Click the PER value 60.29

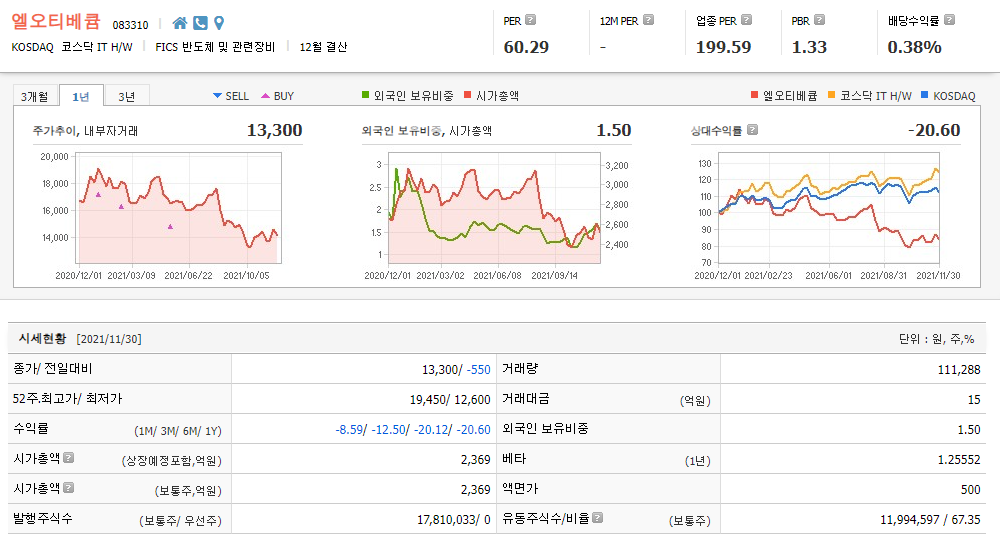tap(526, 47)
